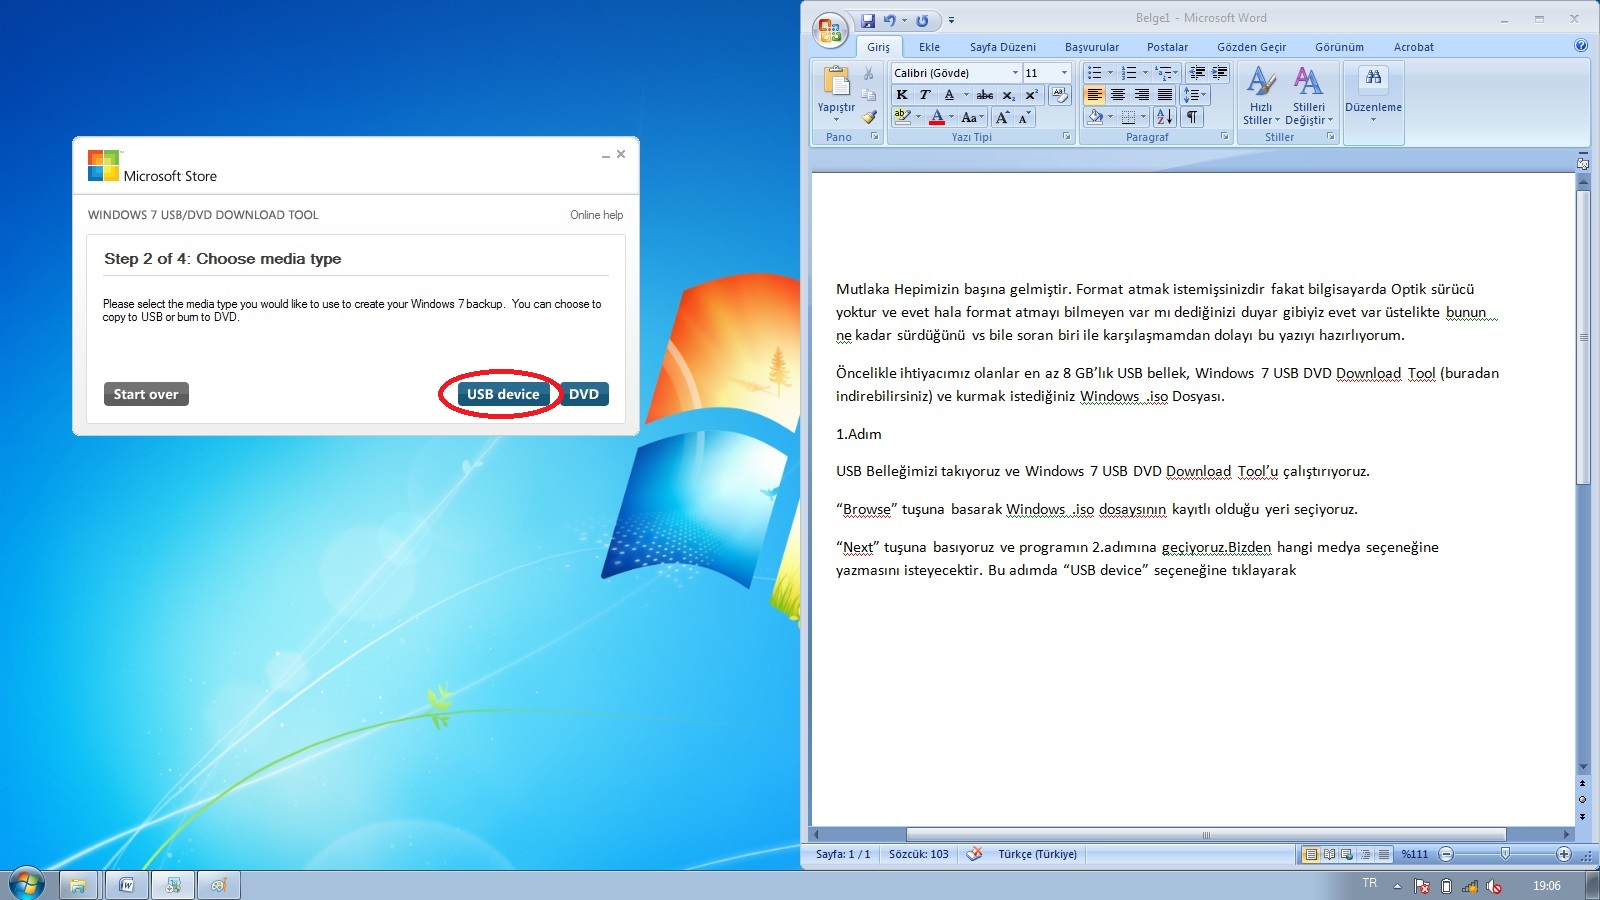The image size is (1600, 900).
Task: Open the Paragraf dialog launcher
Action: pyautogui.click(x=1224, y=137)
